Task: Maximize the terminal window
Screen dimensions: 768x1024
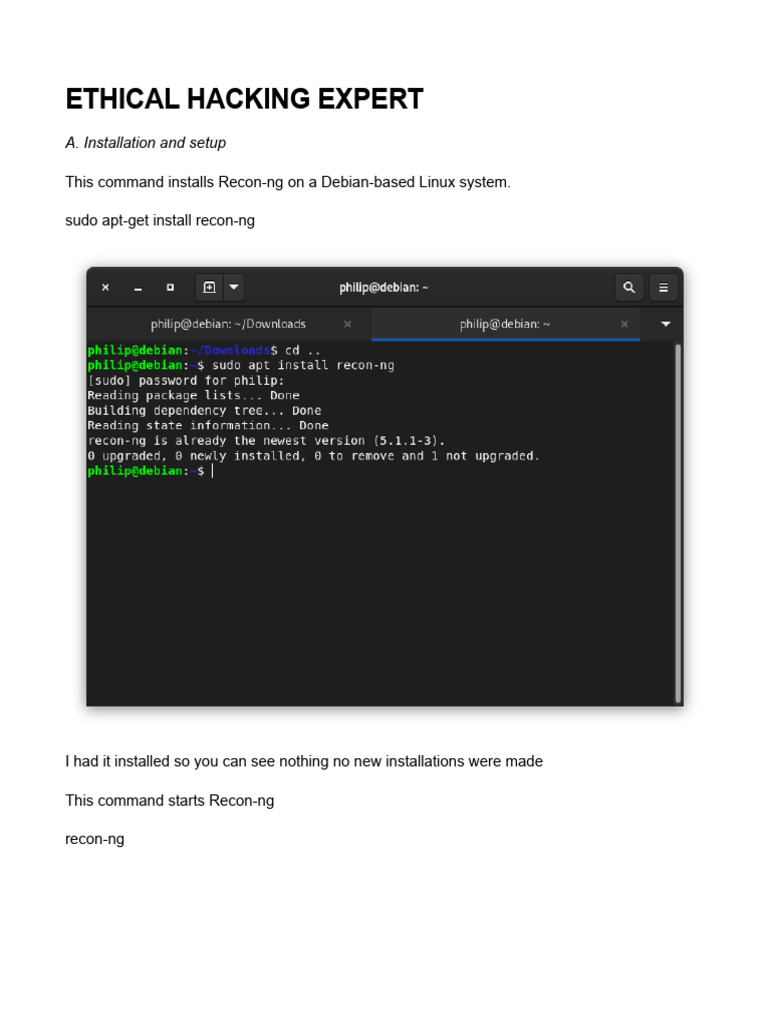Action: pyautogui.click(x=170, y=287)
